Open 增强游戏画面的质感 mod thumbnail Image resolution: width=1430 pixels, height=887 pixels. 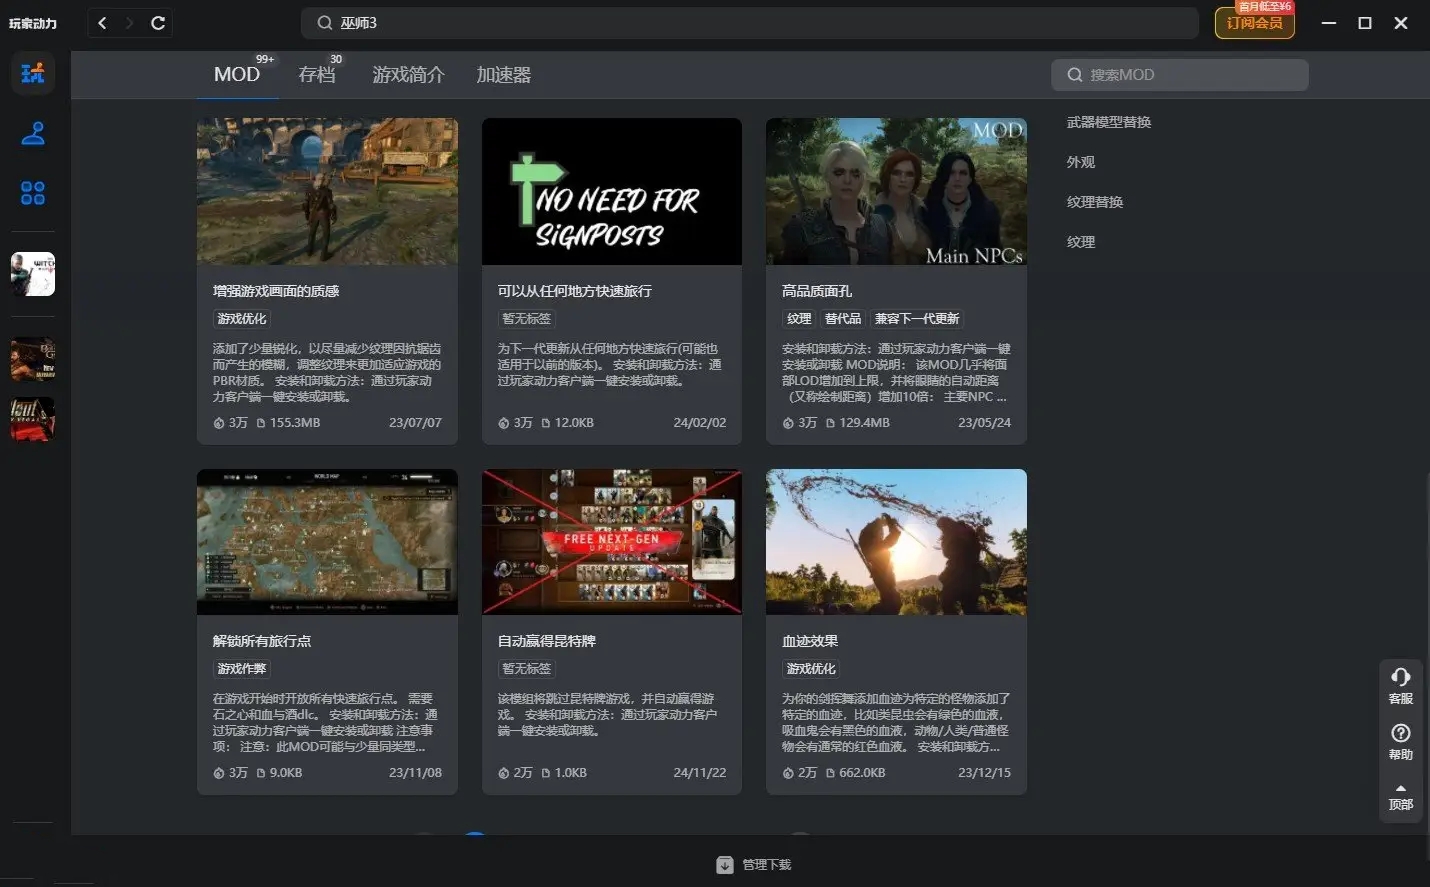coord(327,192)
